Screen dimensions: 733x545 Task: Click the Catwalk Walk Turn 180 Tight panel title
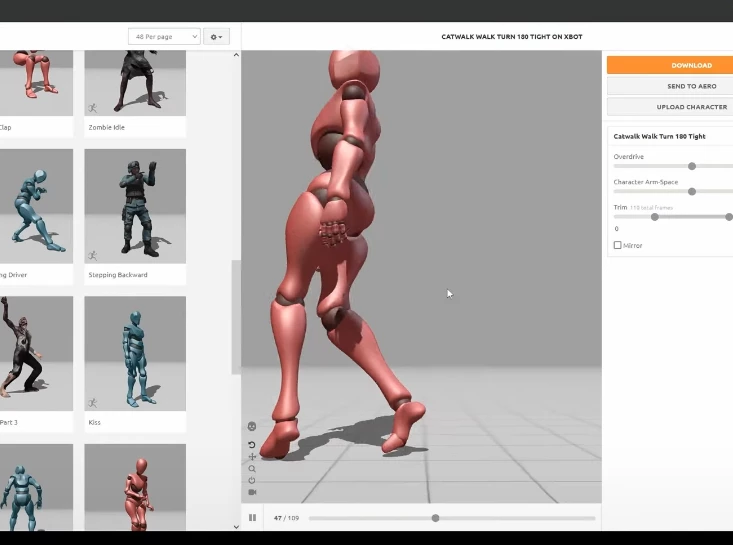click(x=659, y=136)
